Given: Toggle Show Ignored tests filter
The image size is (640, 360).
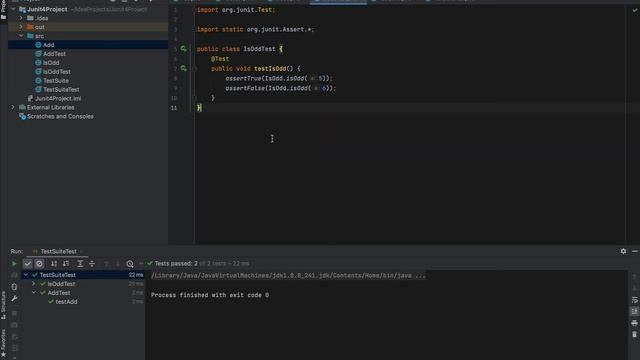Looking at the screenshot, I should [x=39, y=264].
